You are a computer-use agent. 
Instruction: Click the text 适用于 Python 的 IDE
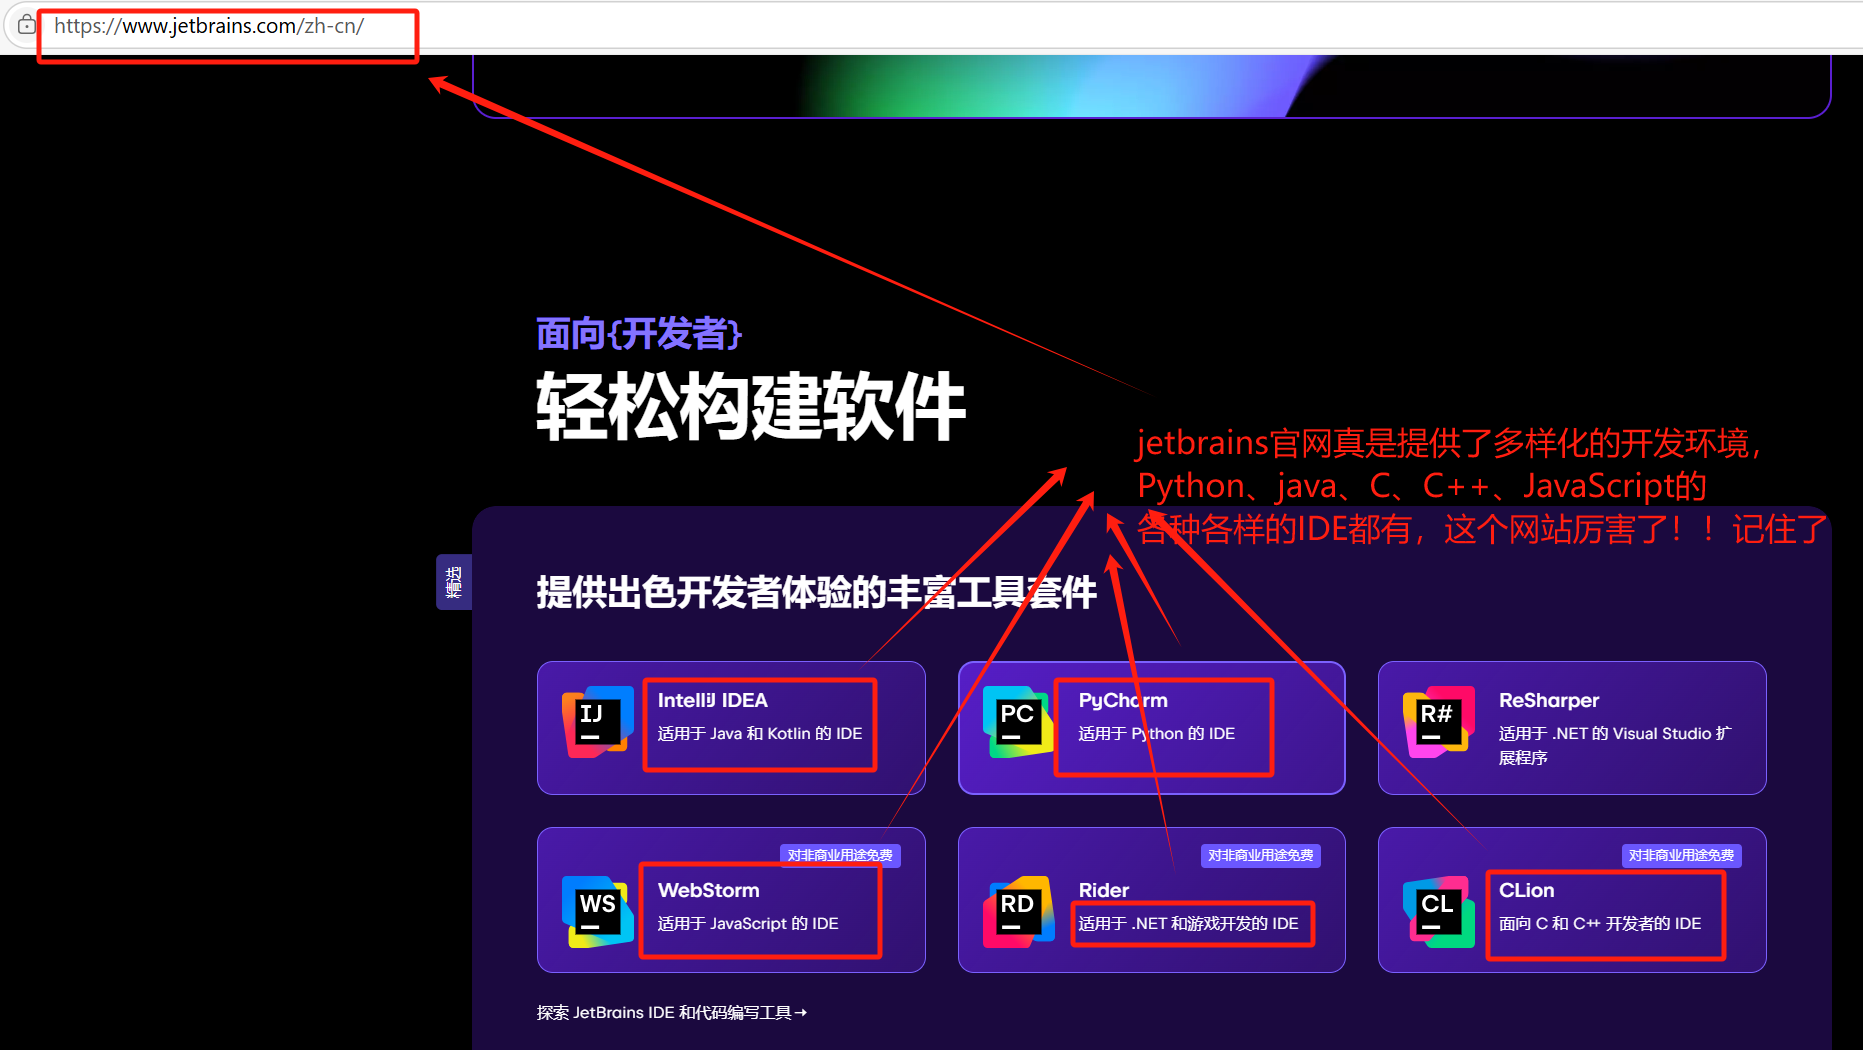(1157, 733)
